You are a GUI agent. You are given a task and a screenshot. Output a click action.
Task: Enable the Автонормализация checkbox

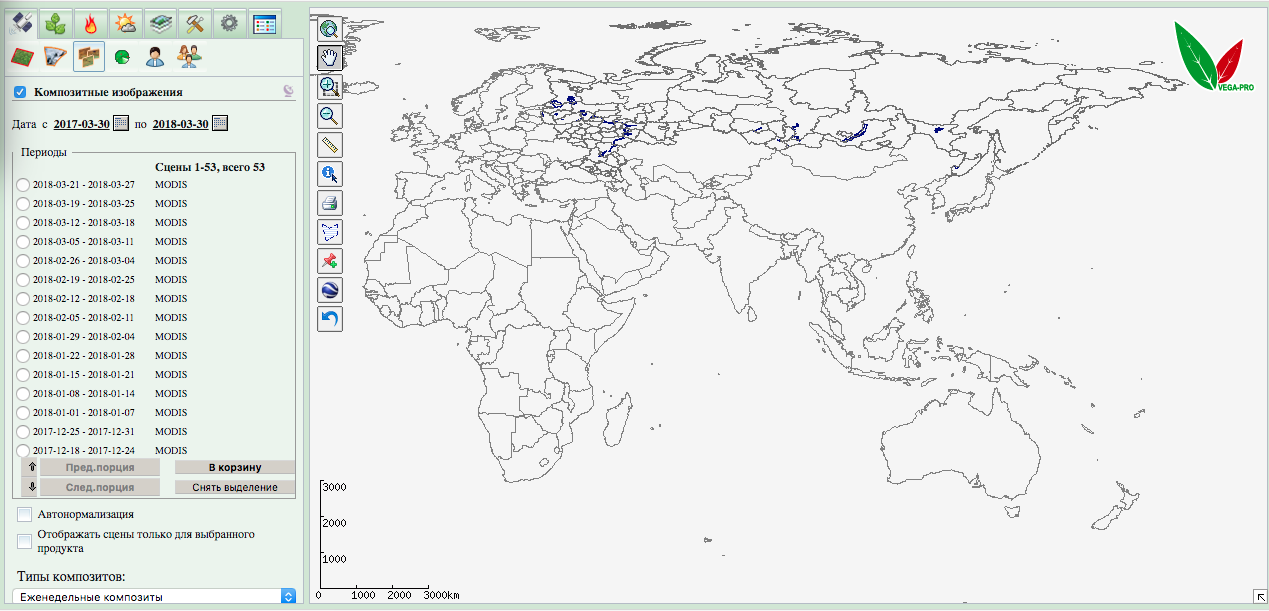[x=24, y=514]
